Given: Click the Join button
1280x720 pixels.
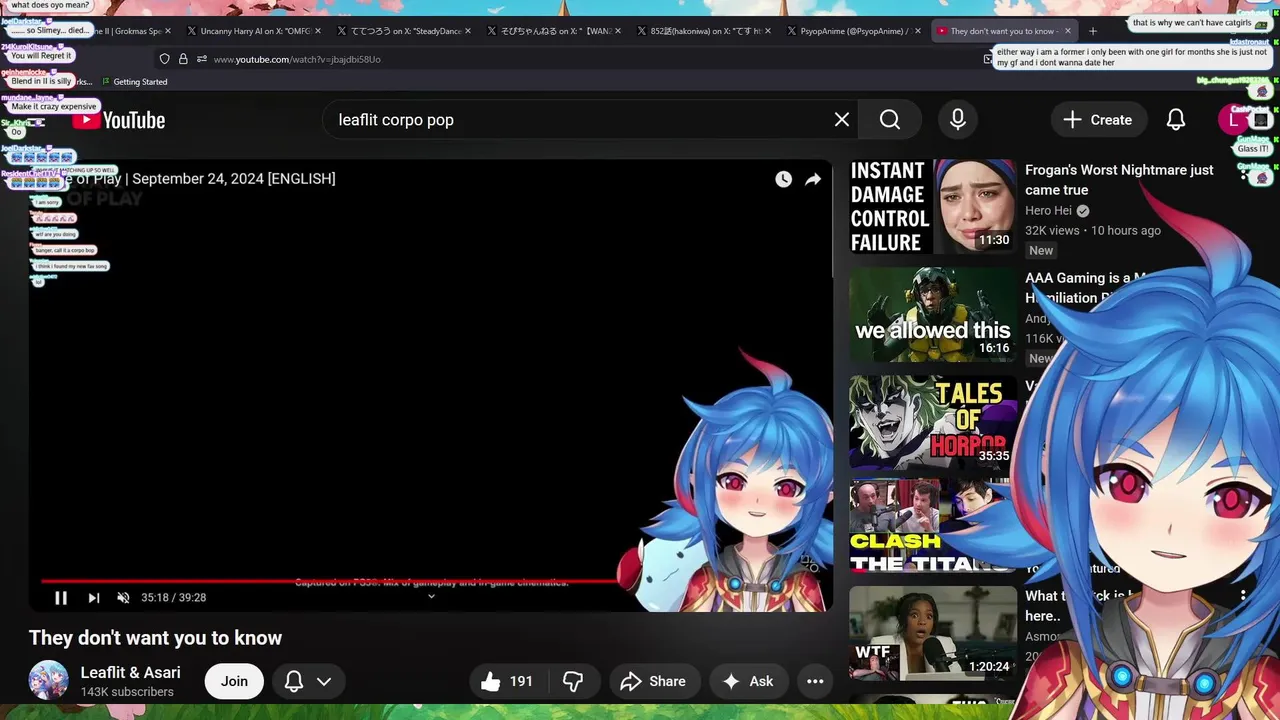Looking at the screenshot, I should [234, 681].
